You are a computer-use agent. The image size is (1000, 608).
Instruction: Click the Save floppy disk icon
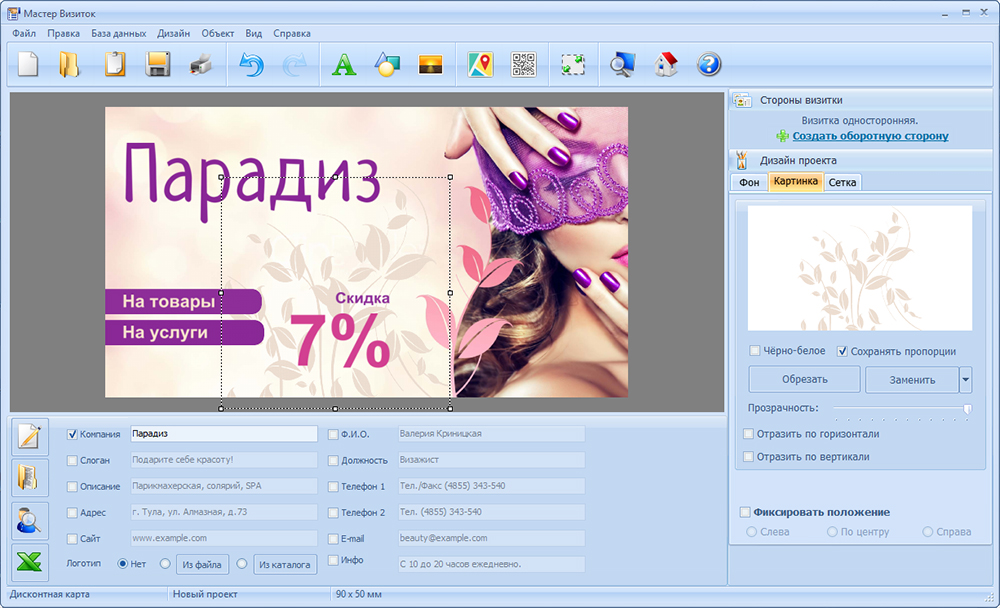[157, 65]
